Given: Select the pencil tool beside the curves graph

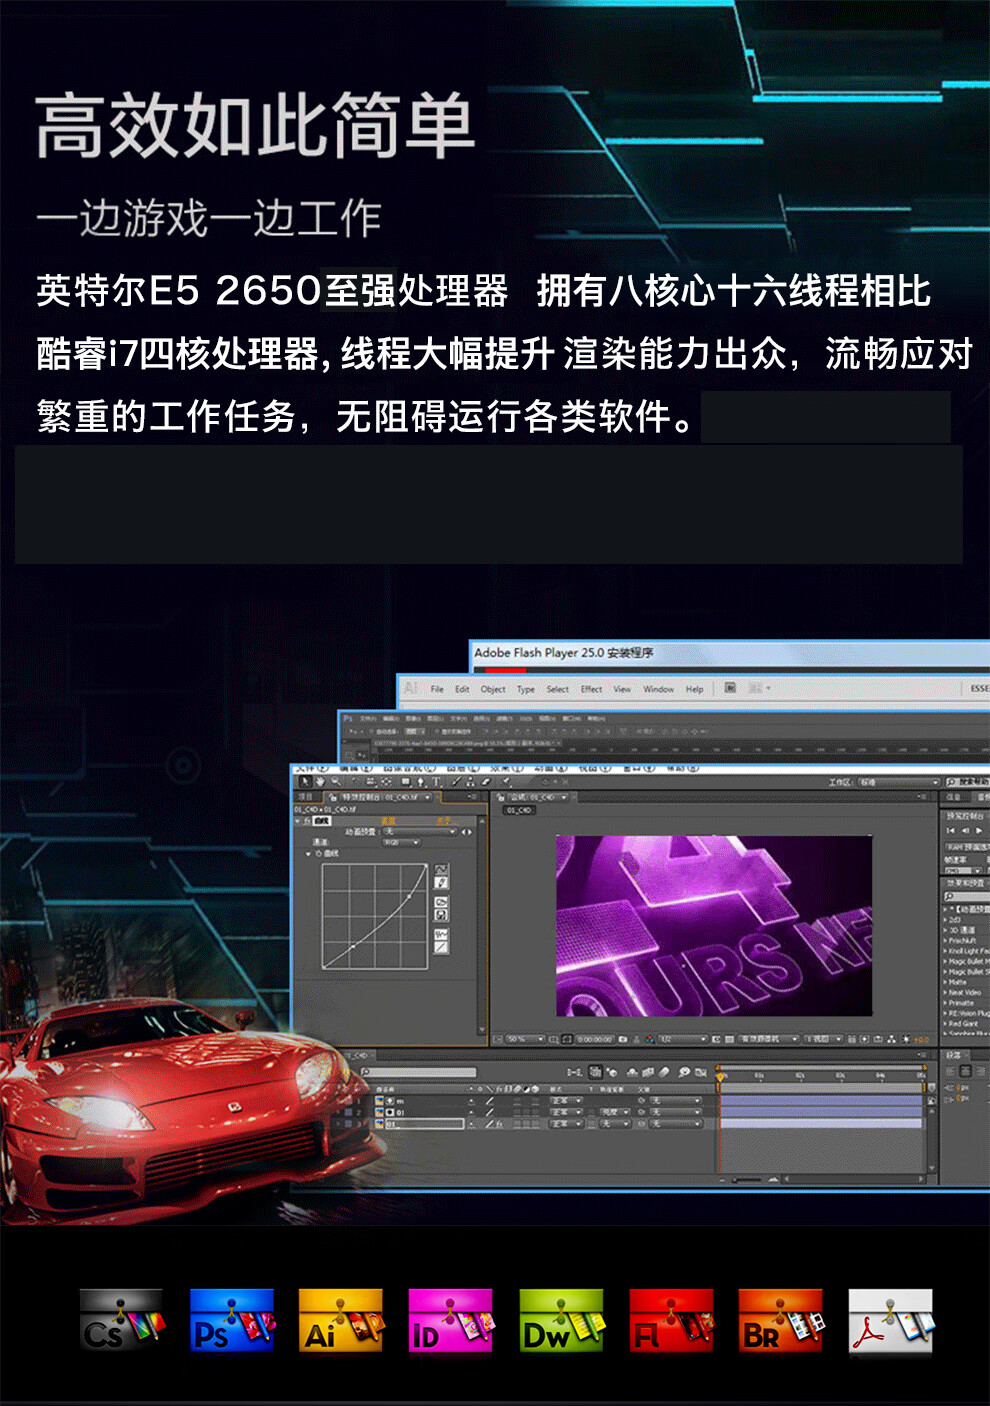Looking at the screenshot, I should [x=441, y=883].
